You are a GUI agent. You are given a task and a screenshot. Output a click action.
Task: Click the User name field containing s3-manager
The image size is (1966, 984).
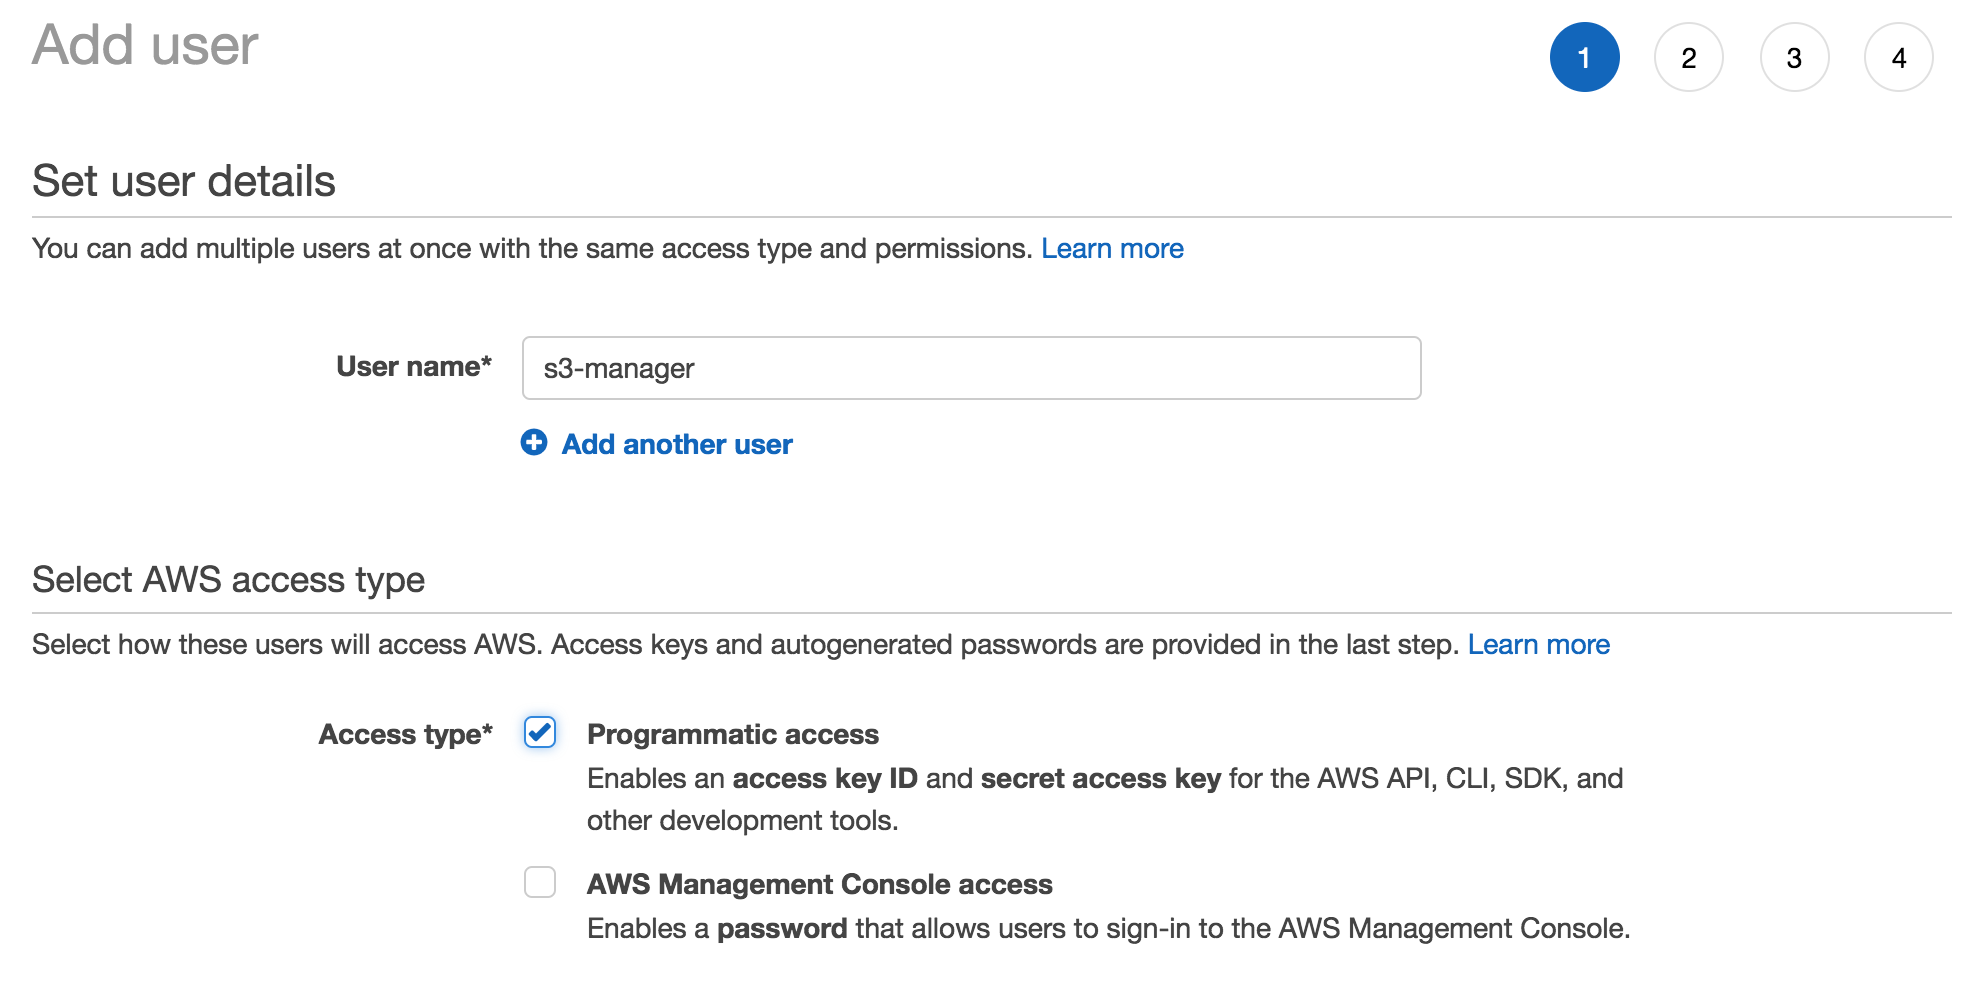pos(971,368)
